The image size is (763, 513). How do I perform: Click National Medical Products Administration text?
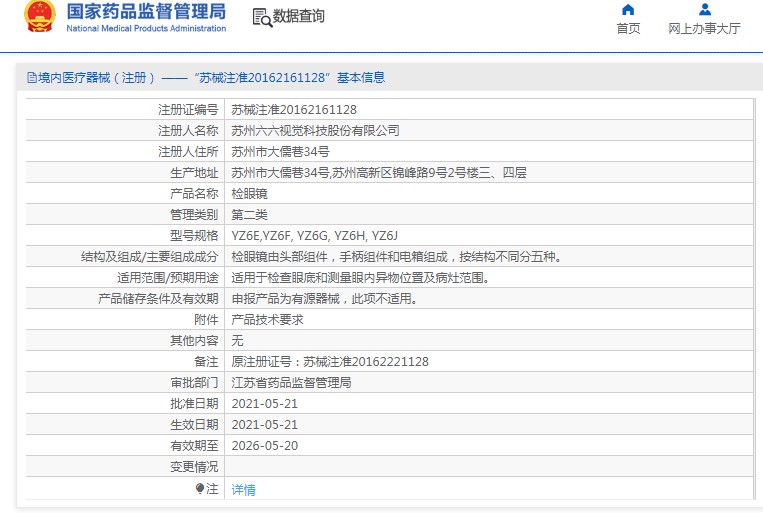pos(146,28)
